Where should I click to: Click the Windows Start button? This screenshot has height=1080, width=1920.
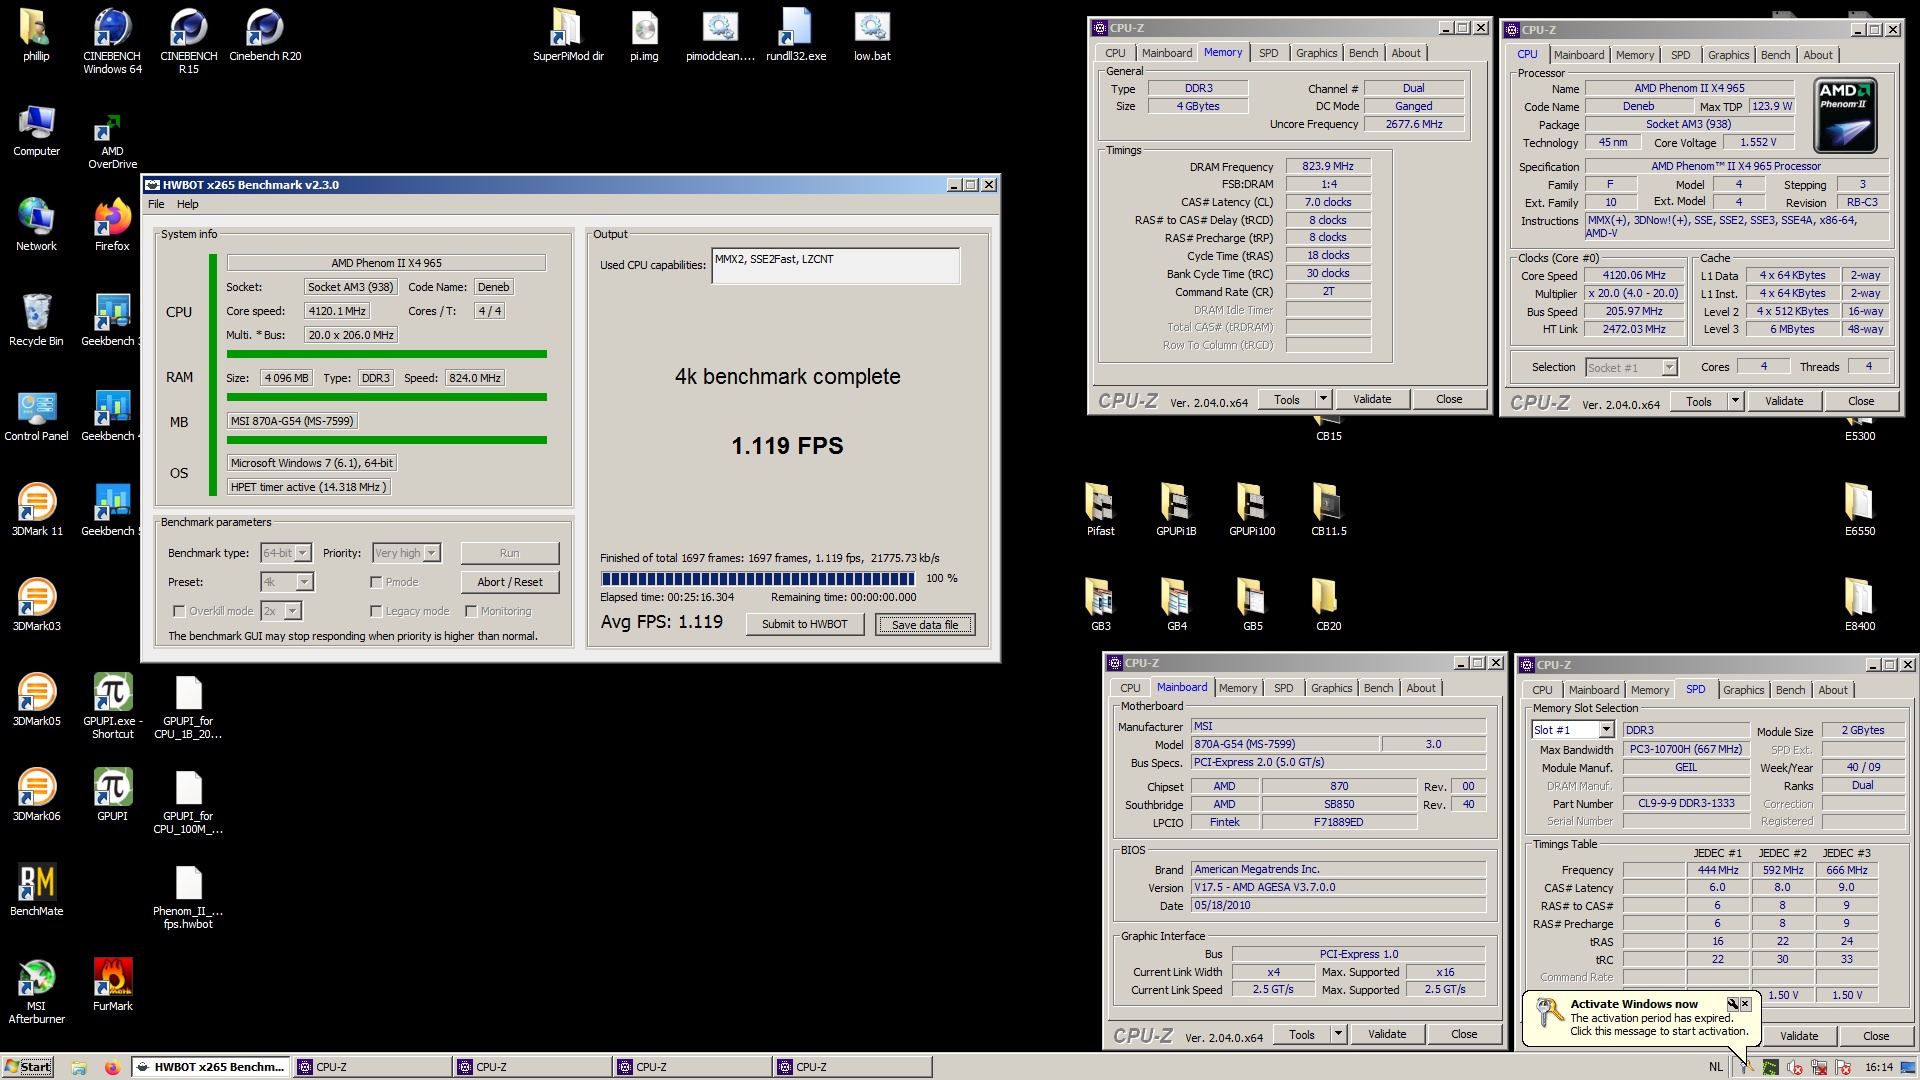28,1067
